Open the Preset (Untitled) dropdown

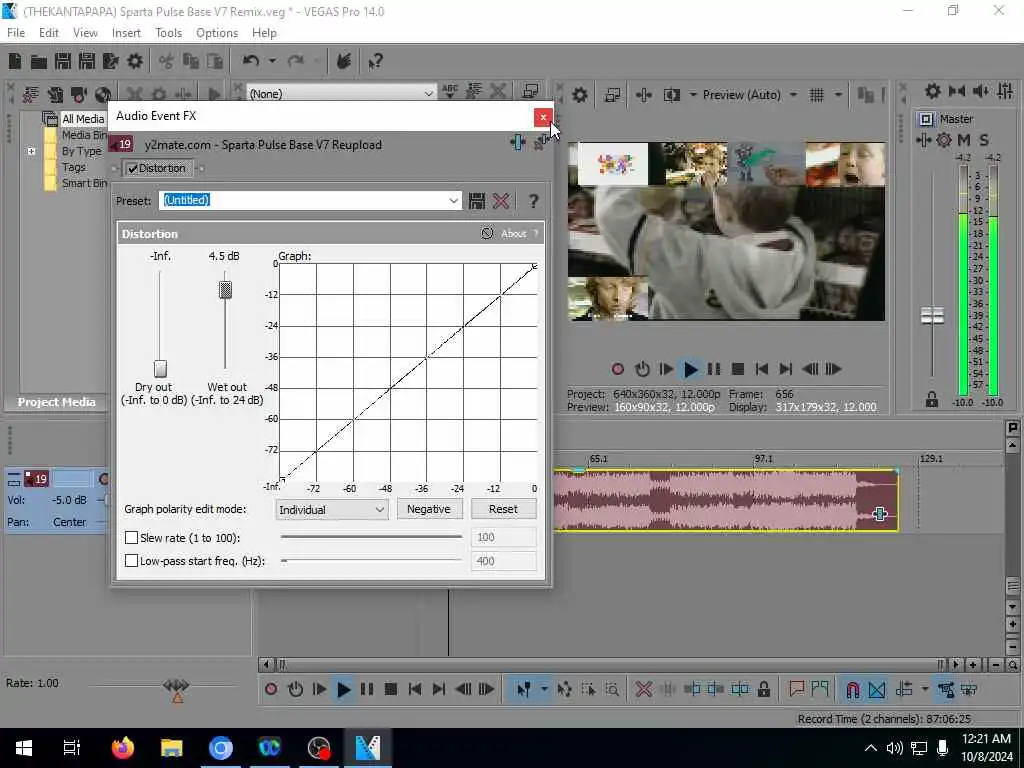click(453, 200)
